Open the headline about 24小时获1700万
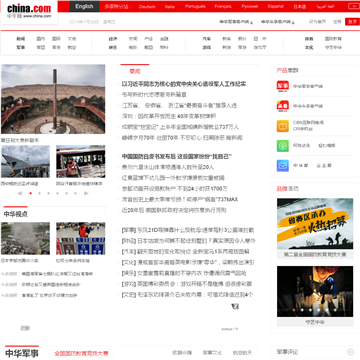This screenshot has width=360, height=360. [175, 189]
